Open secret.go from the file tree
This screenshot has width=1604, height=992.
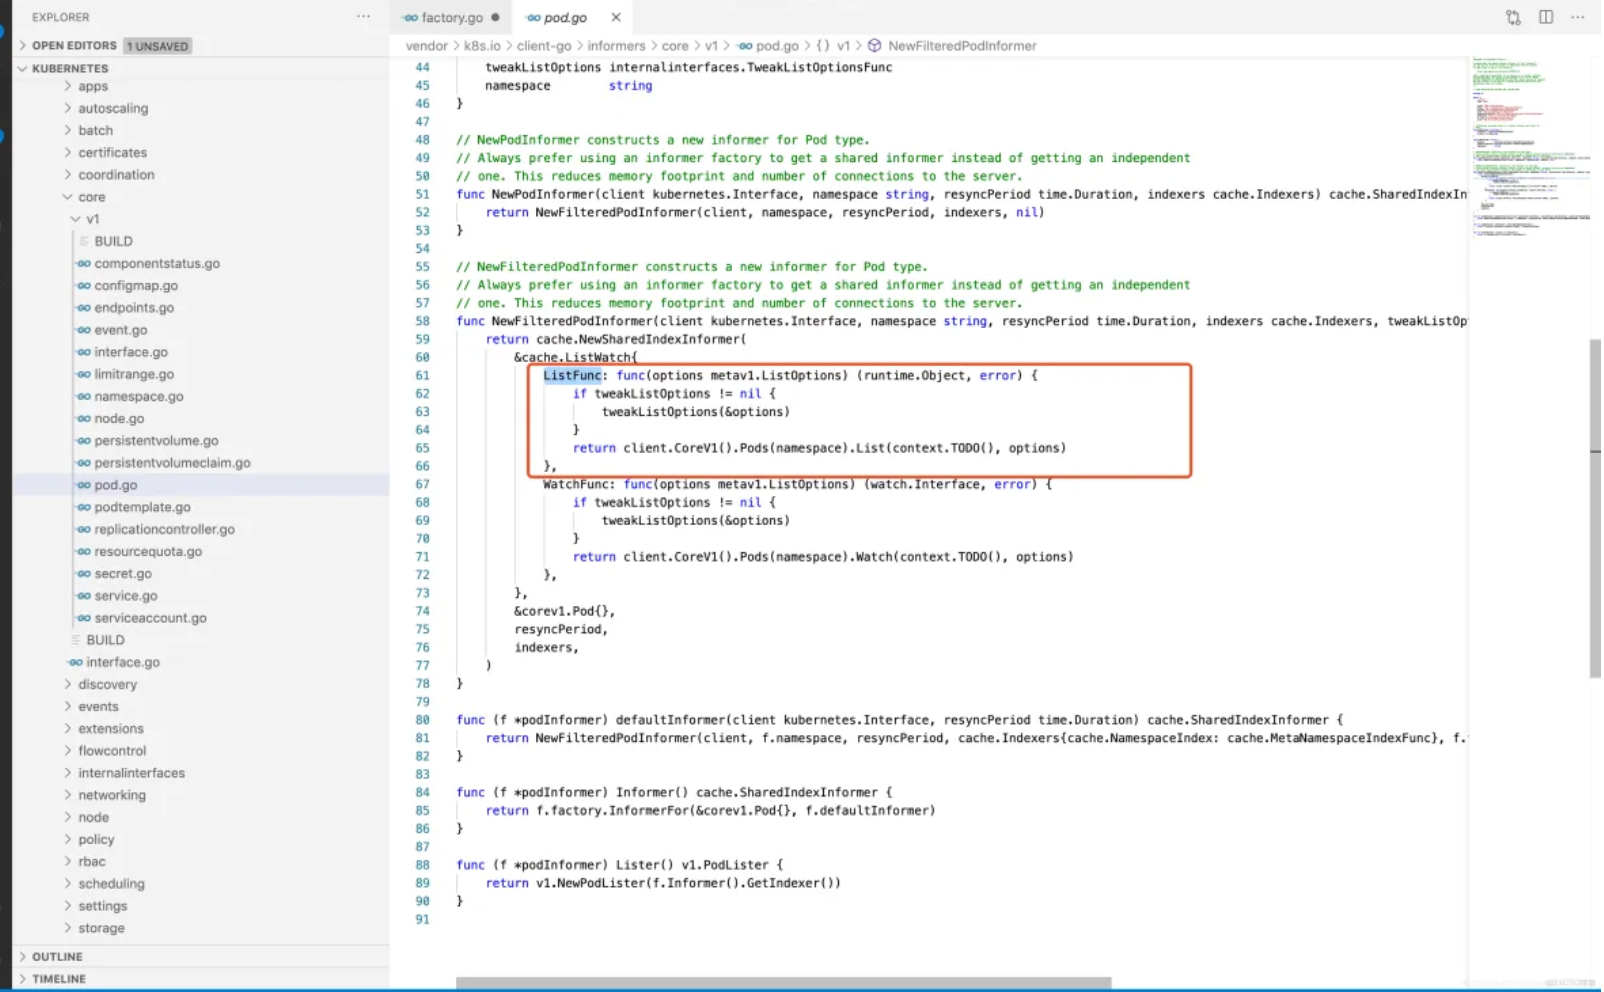click(123, 574)
